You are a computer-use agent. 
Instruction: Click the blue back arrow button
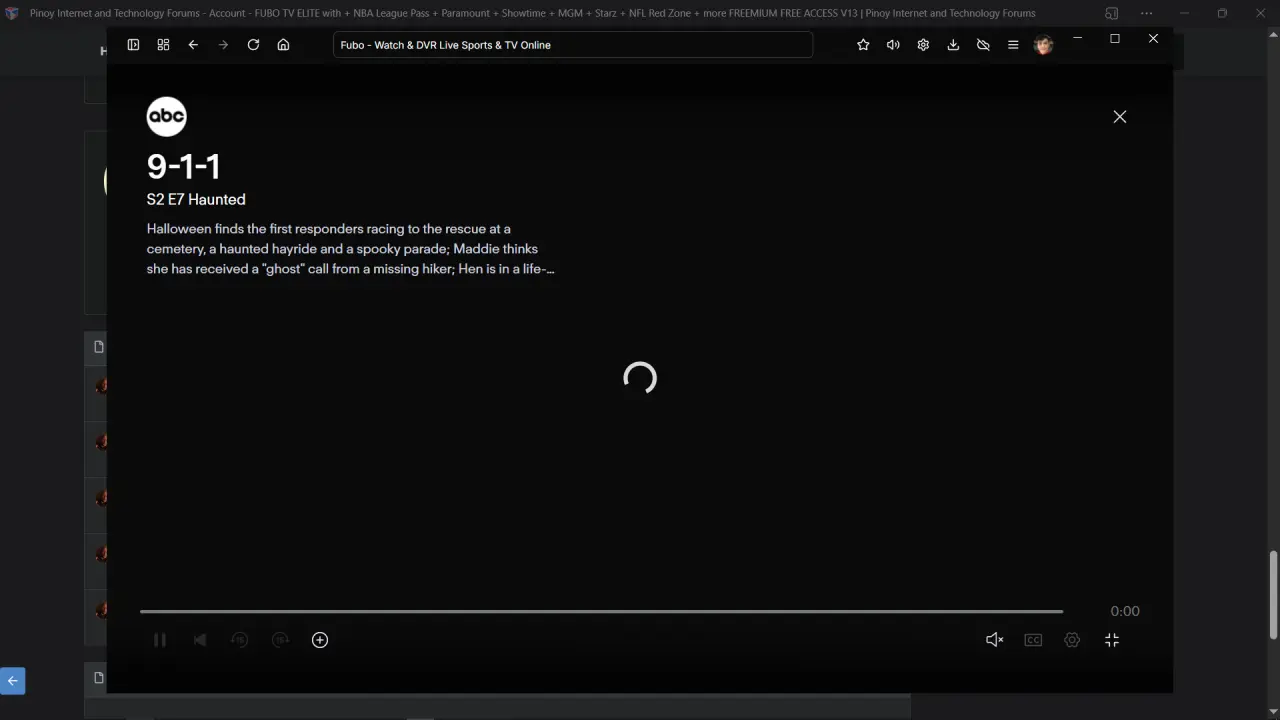point(12,681)
